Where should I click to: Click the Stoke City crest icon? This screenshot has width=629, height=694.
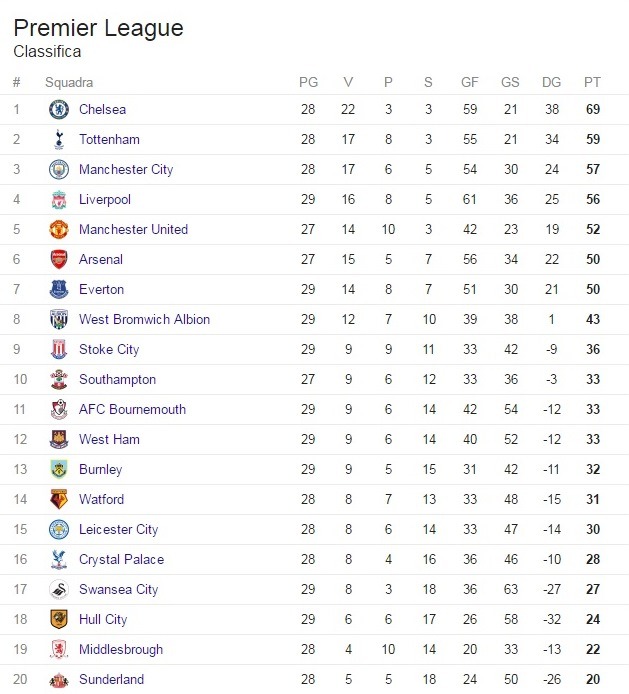pos(58,350)
